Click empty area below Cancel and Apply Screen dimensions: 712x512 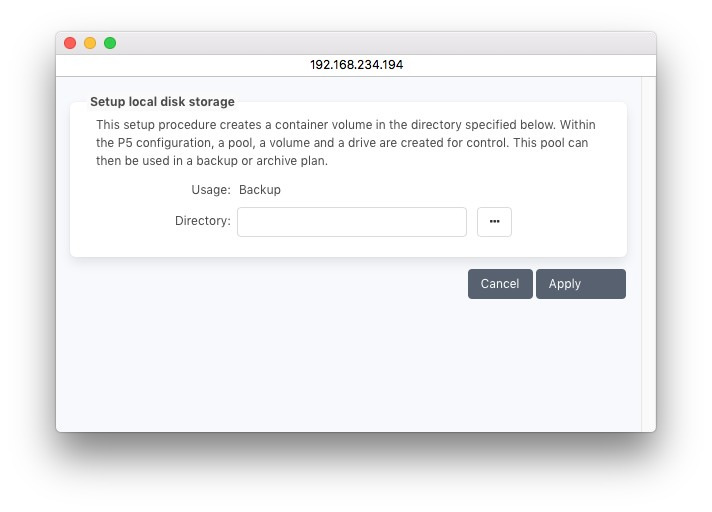point(350,360)
